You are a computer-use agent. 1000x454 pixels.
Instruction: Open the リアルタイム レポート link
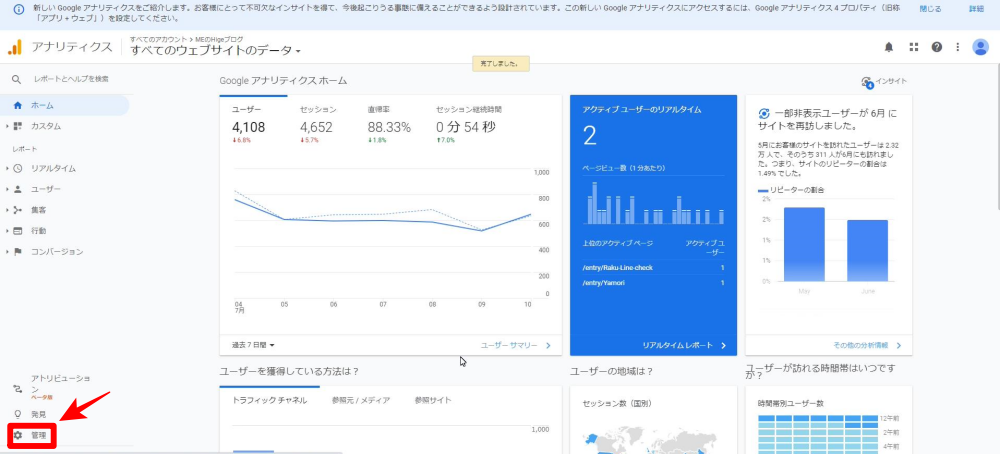(684, 345)
